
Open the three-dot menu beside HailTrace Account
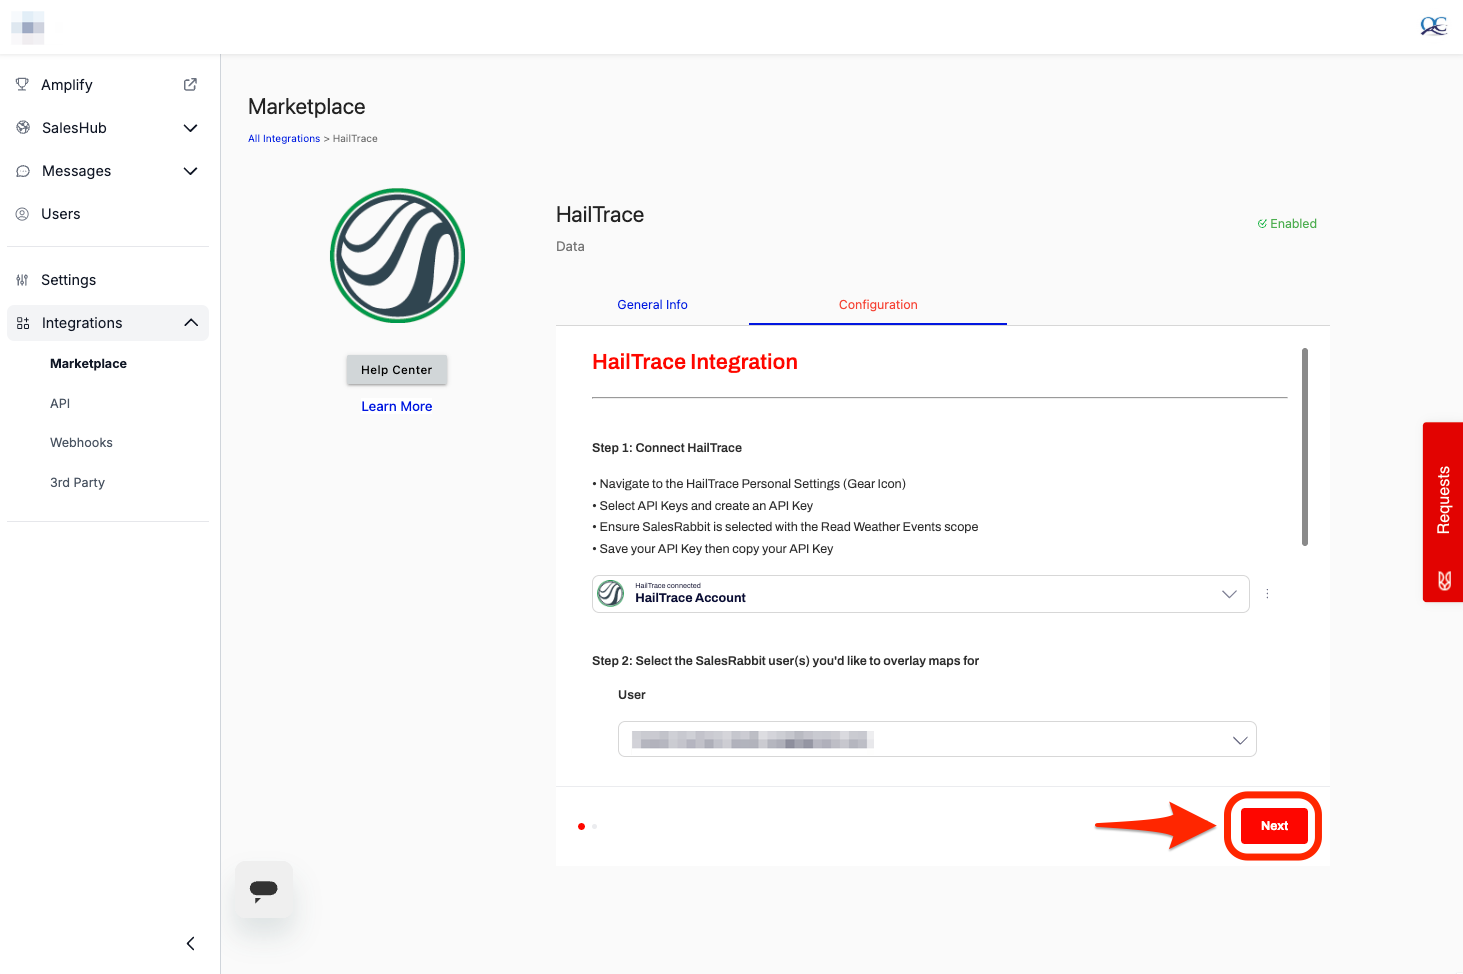click(1267, 594)
